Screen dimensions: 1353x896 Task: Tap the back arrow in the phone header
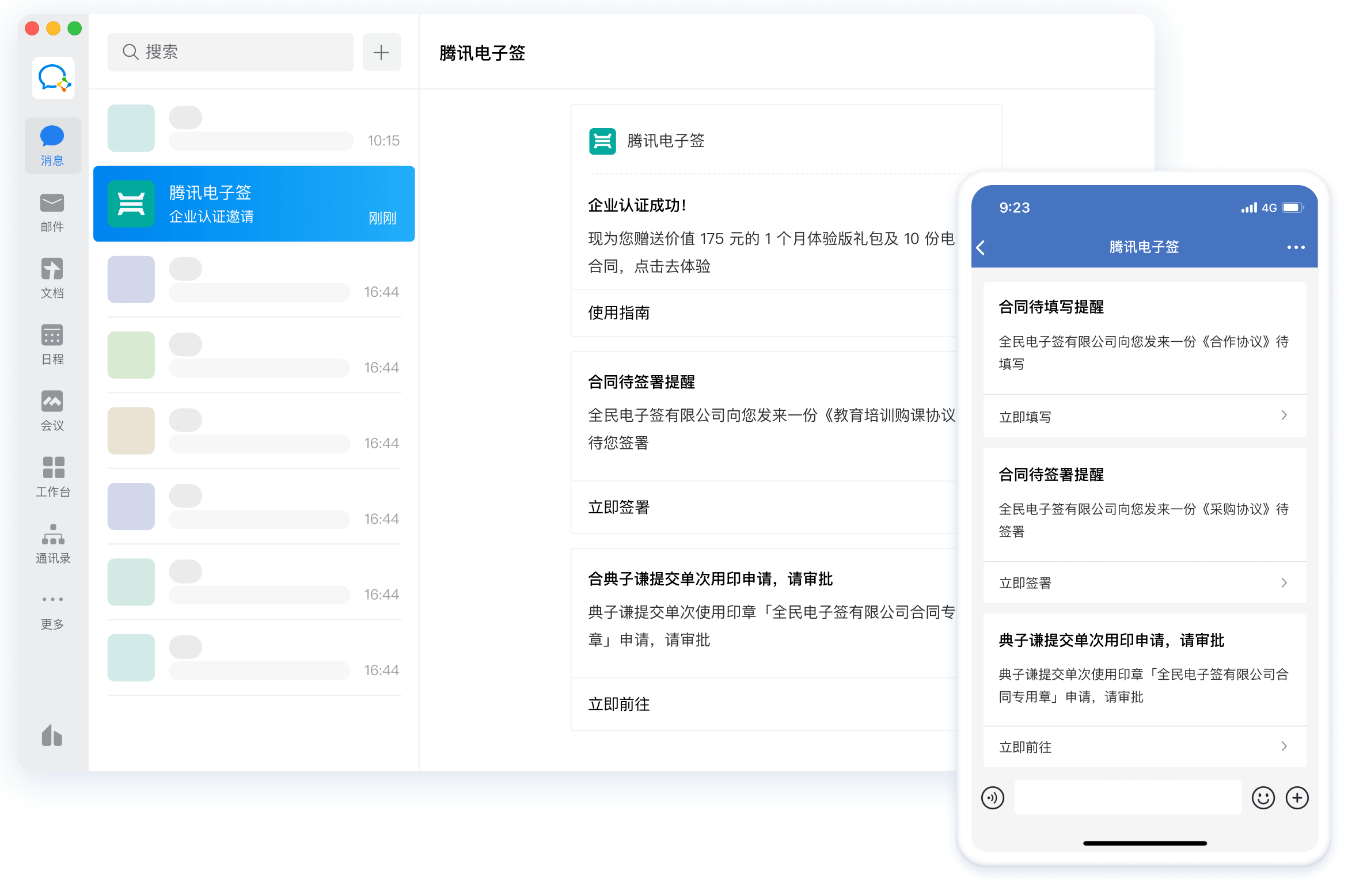coord(981,247)
